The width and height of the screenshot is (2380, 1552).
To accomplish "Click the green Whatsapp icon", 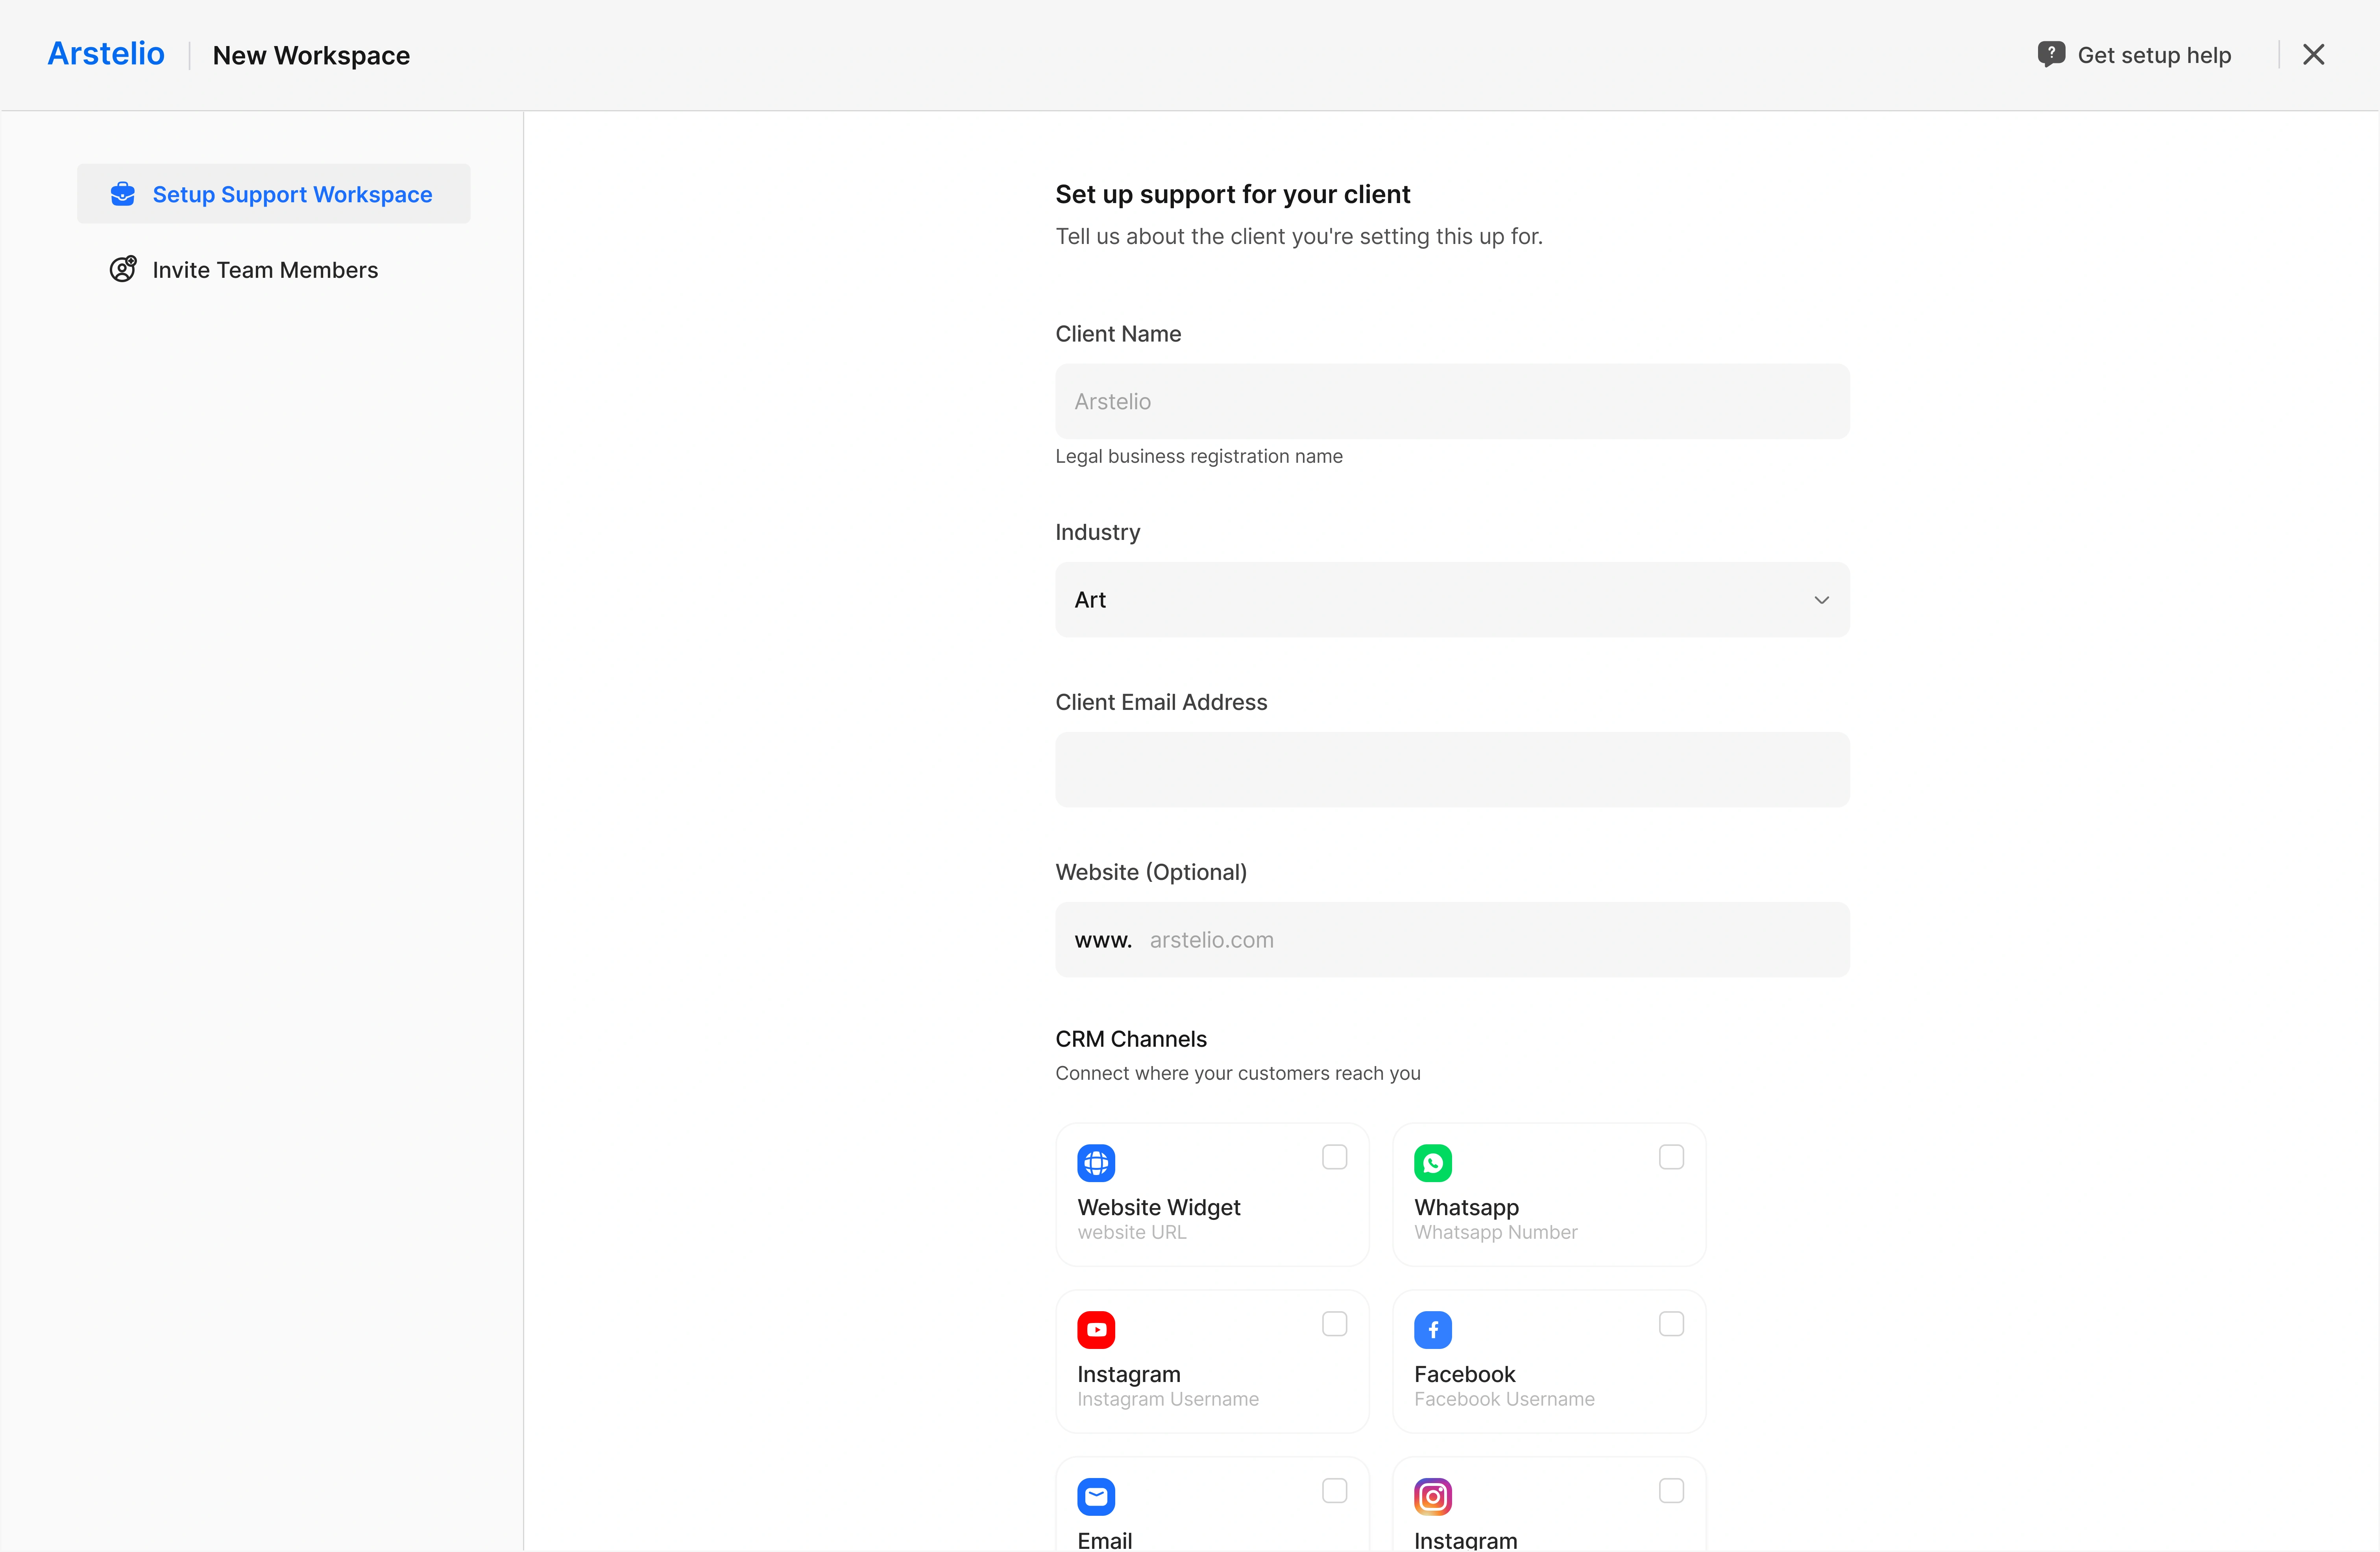I will tap(1432, 1162).
